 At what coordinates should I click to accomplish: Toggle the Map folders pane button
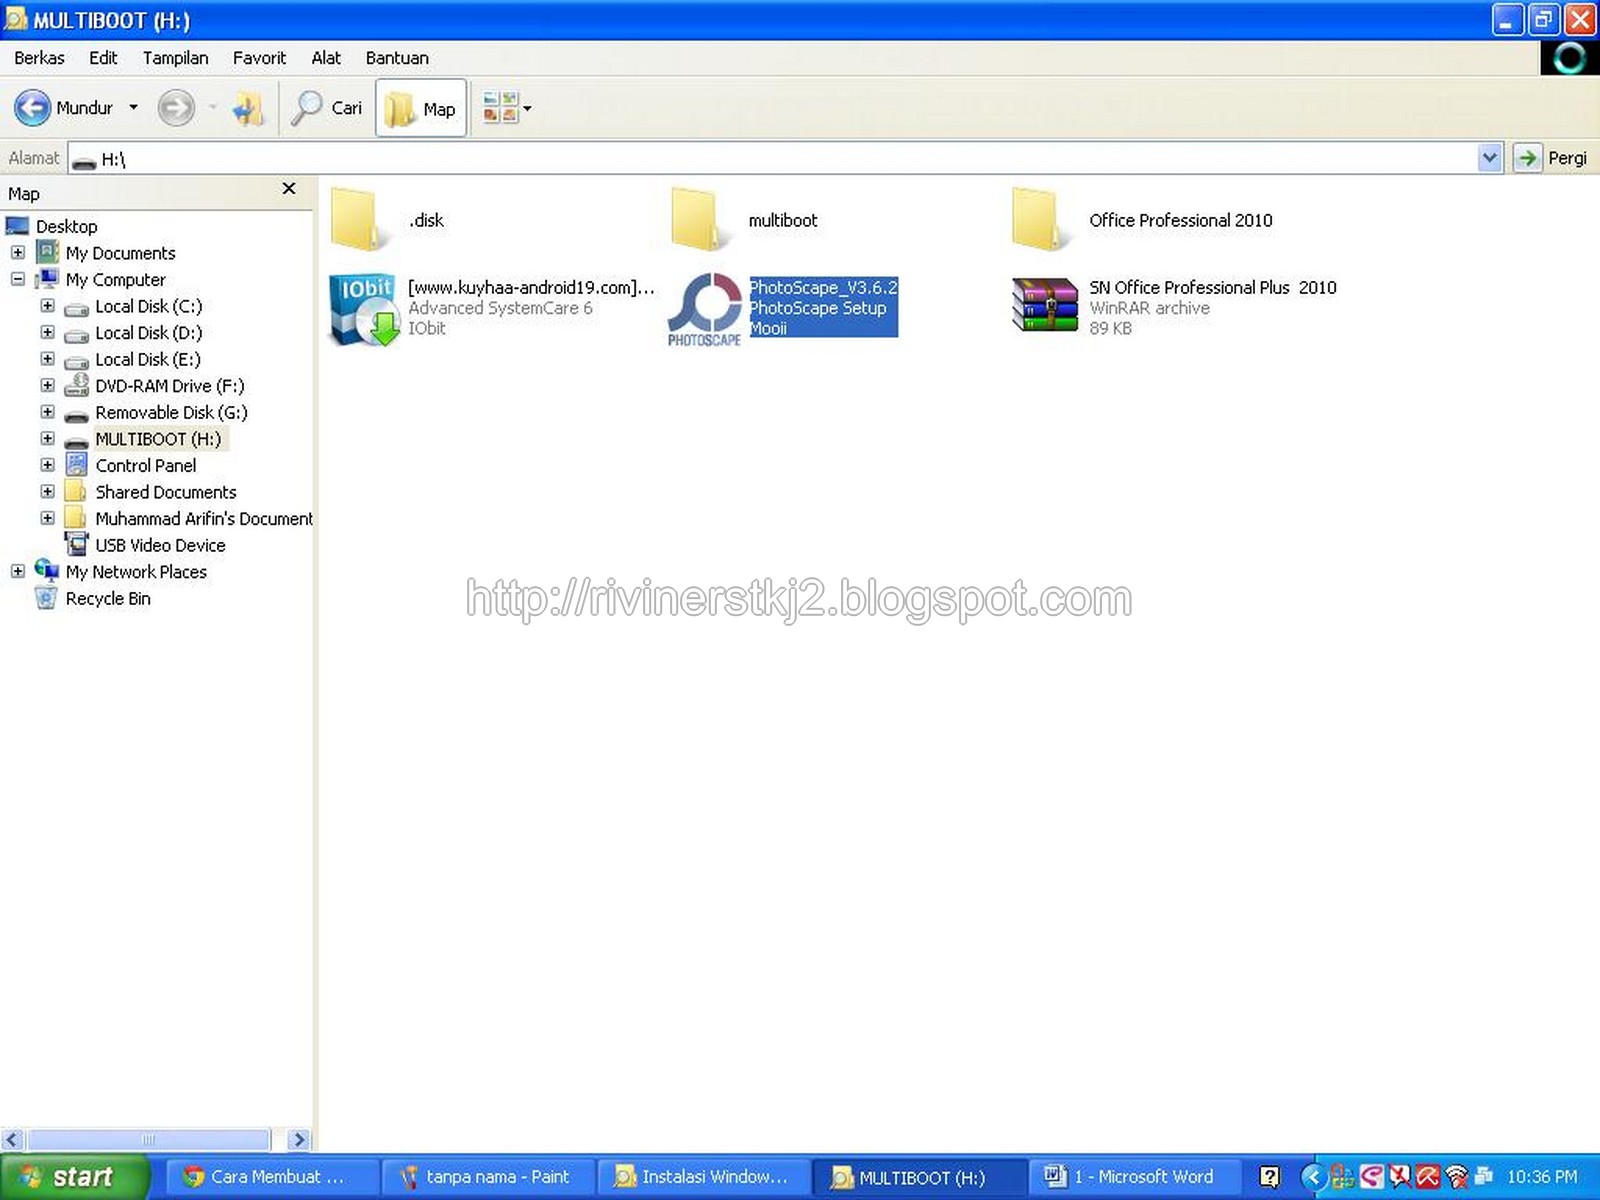pos(421,108)
